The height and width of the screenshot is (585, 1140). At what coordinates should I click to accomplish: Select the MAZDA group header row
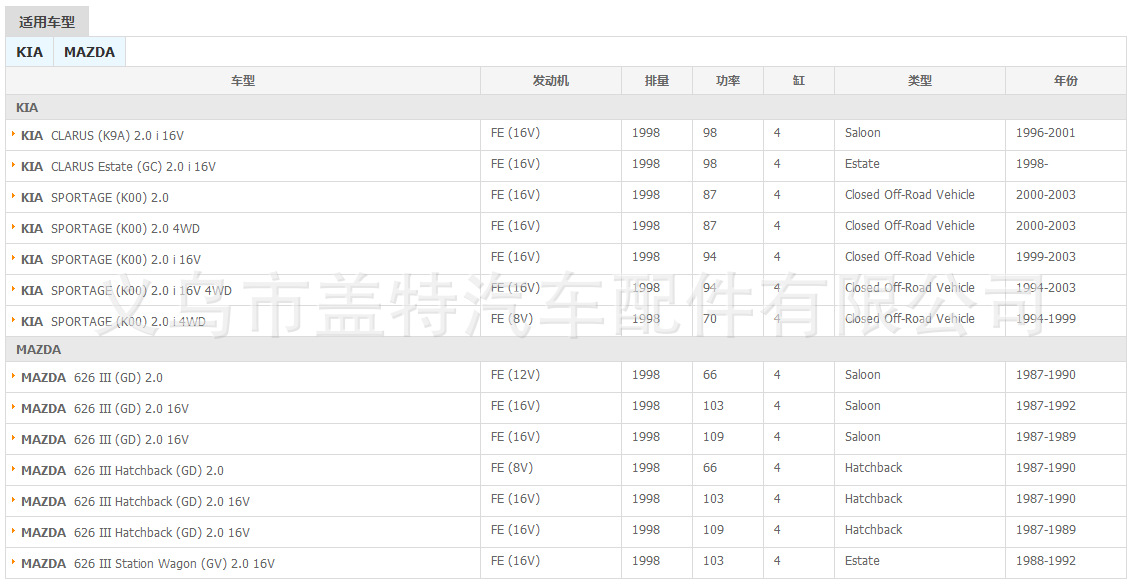(566, 350)
